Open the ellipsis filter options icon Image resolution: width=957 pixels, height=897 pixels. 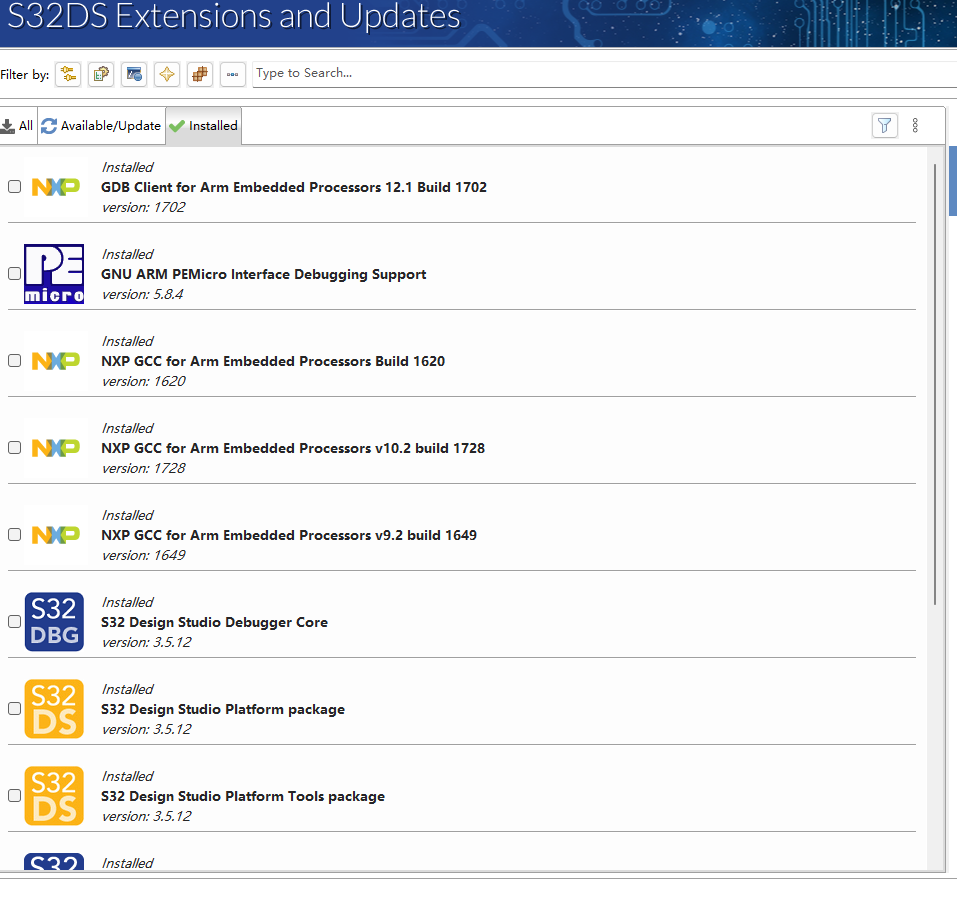click(232, 73)
